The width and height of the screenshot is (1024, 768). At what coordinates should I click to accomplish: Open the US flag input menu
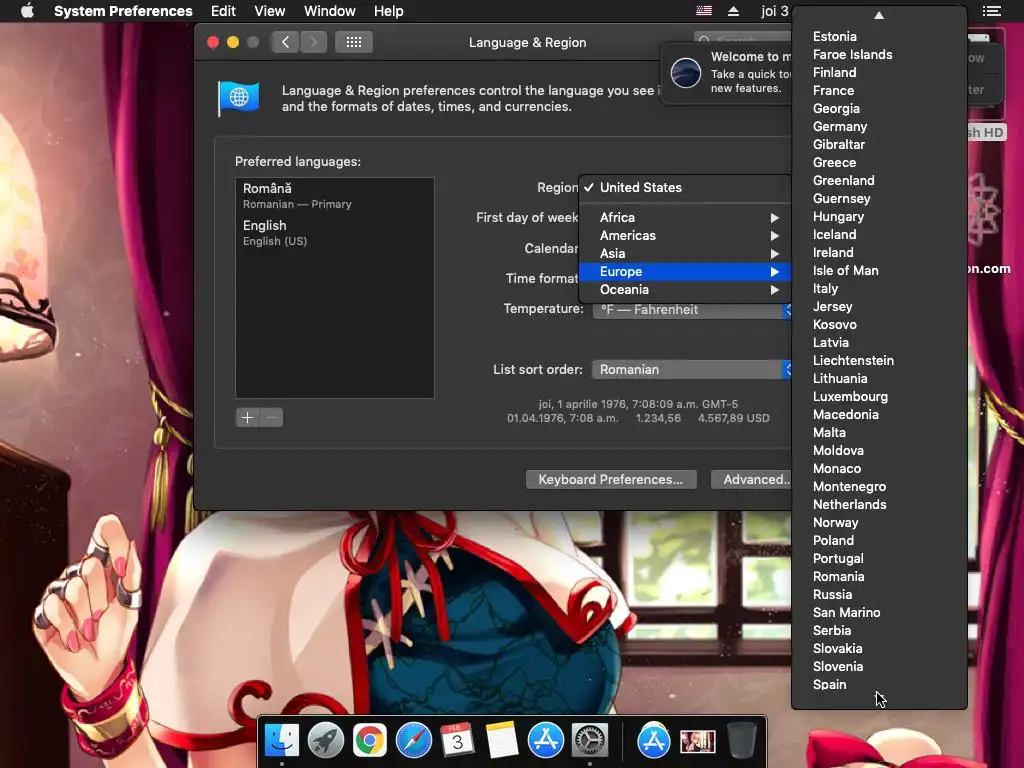point(704,11)
